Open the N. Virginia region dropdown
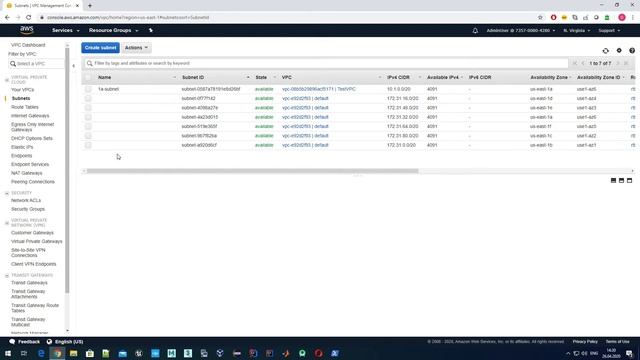The image size is (640, 360). tap(576, 31)
